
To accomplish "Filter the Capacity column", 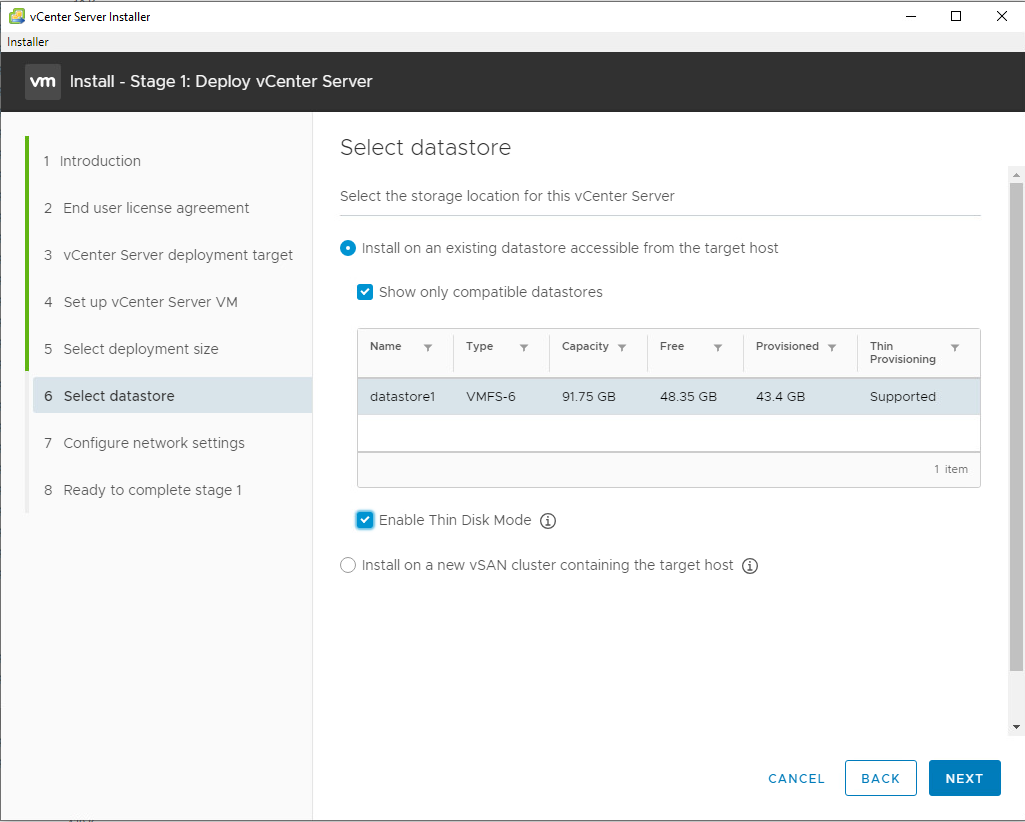I will (x=622, y=348).
